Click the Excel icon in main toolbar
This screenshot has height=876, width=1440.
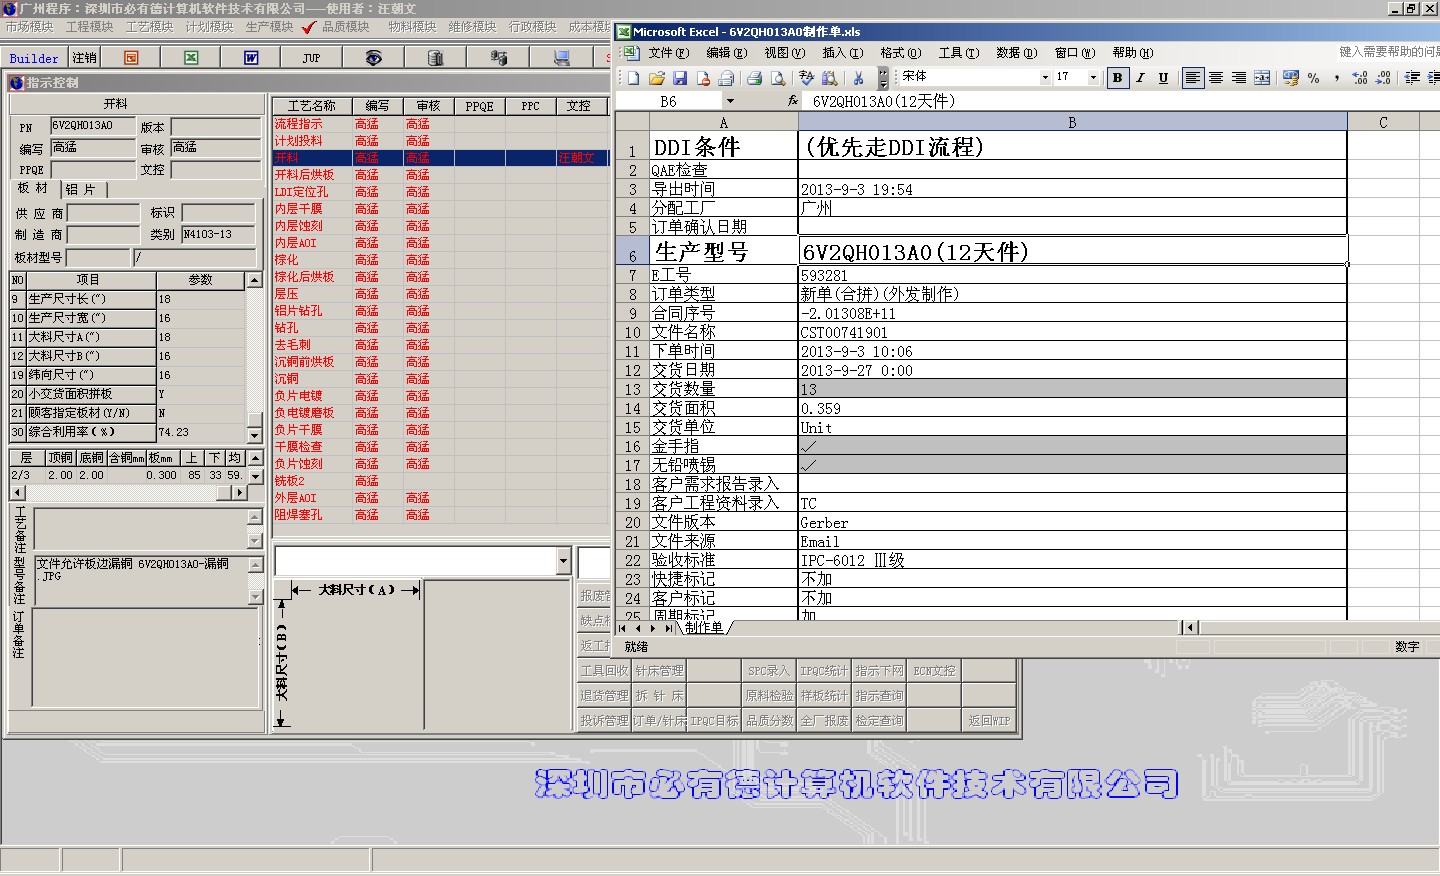191,58
